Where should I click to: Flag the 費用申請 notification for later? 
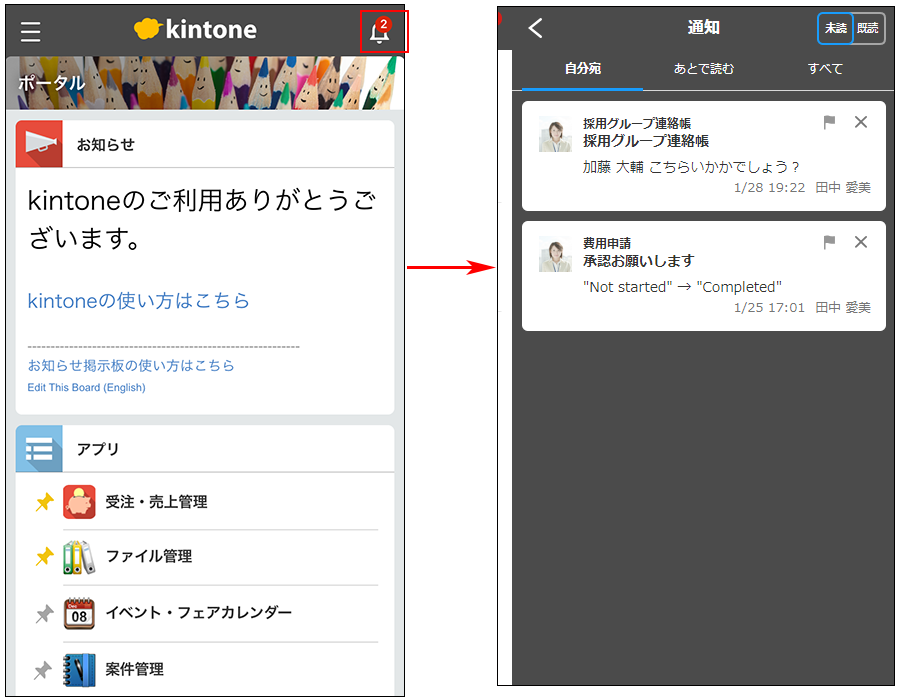point(829,242)
